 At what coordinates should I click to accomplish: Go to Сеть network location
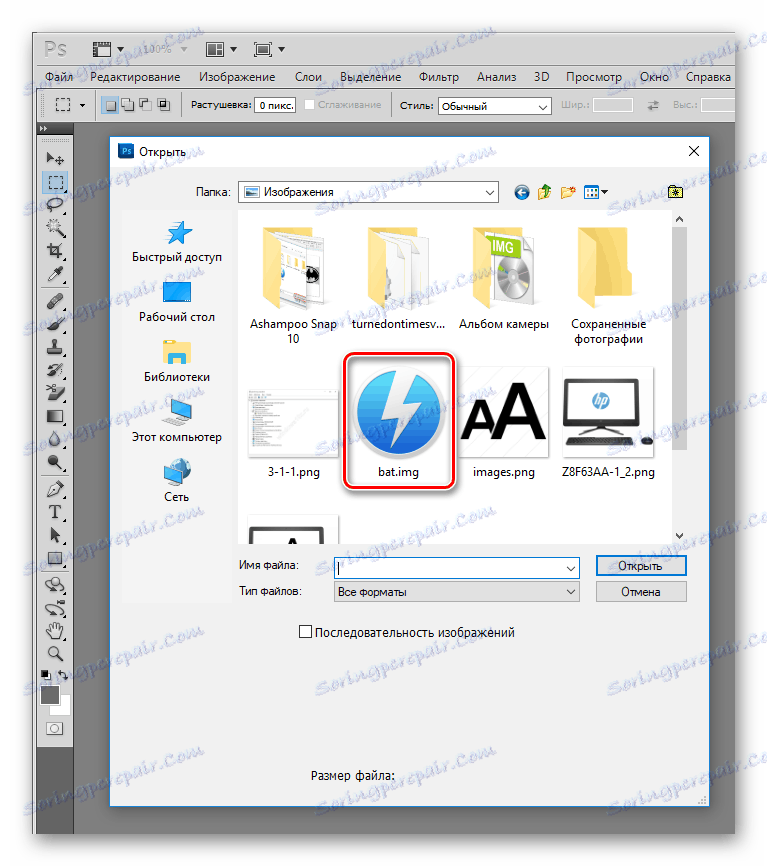(177, 480)
